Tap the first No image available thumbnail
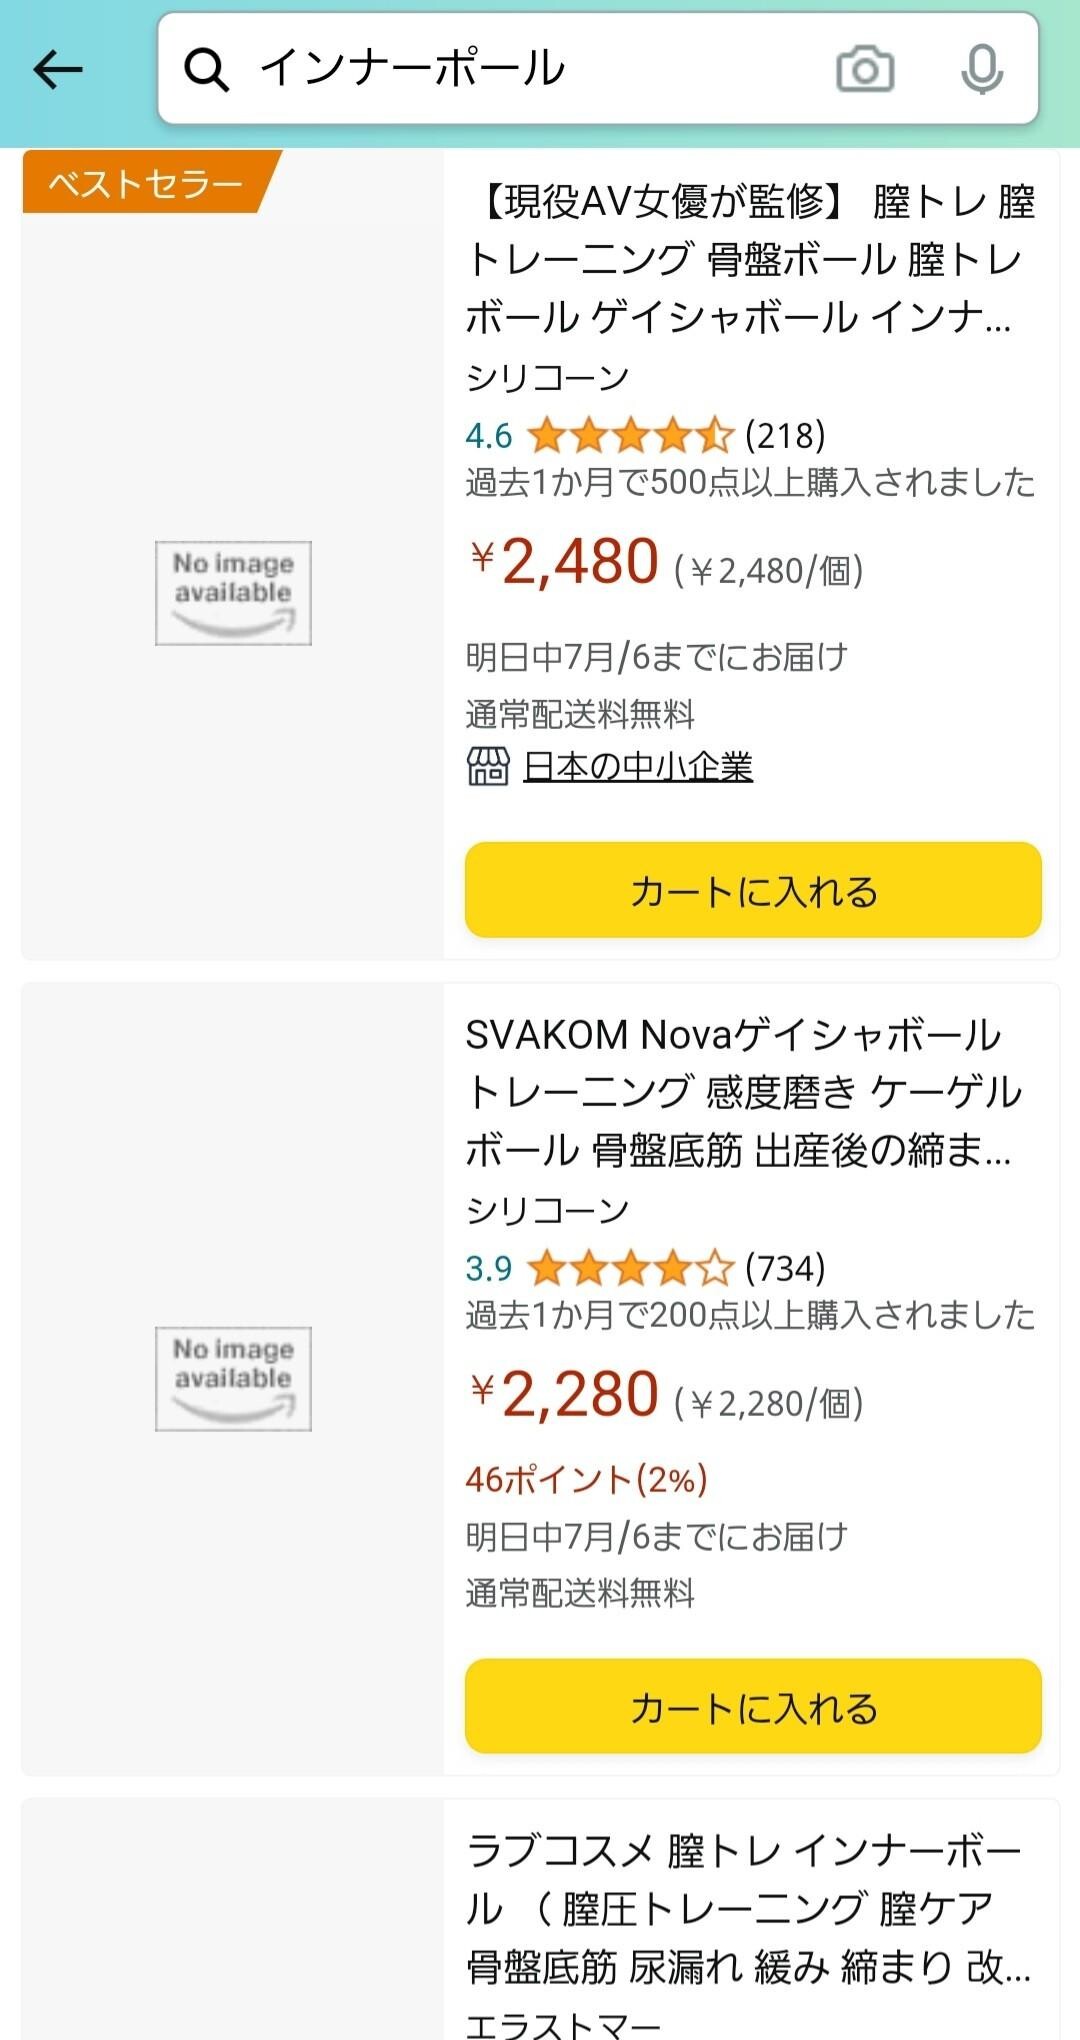This screenshot has width=1080, height=2040. (233, 592)
